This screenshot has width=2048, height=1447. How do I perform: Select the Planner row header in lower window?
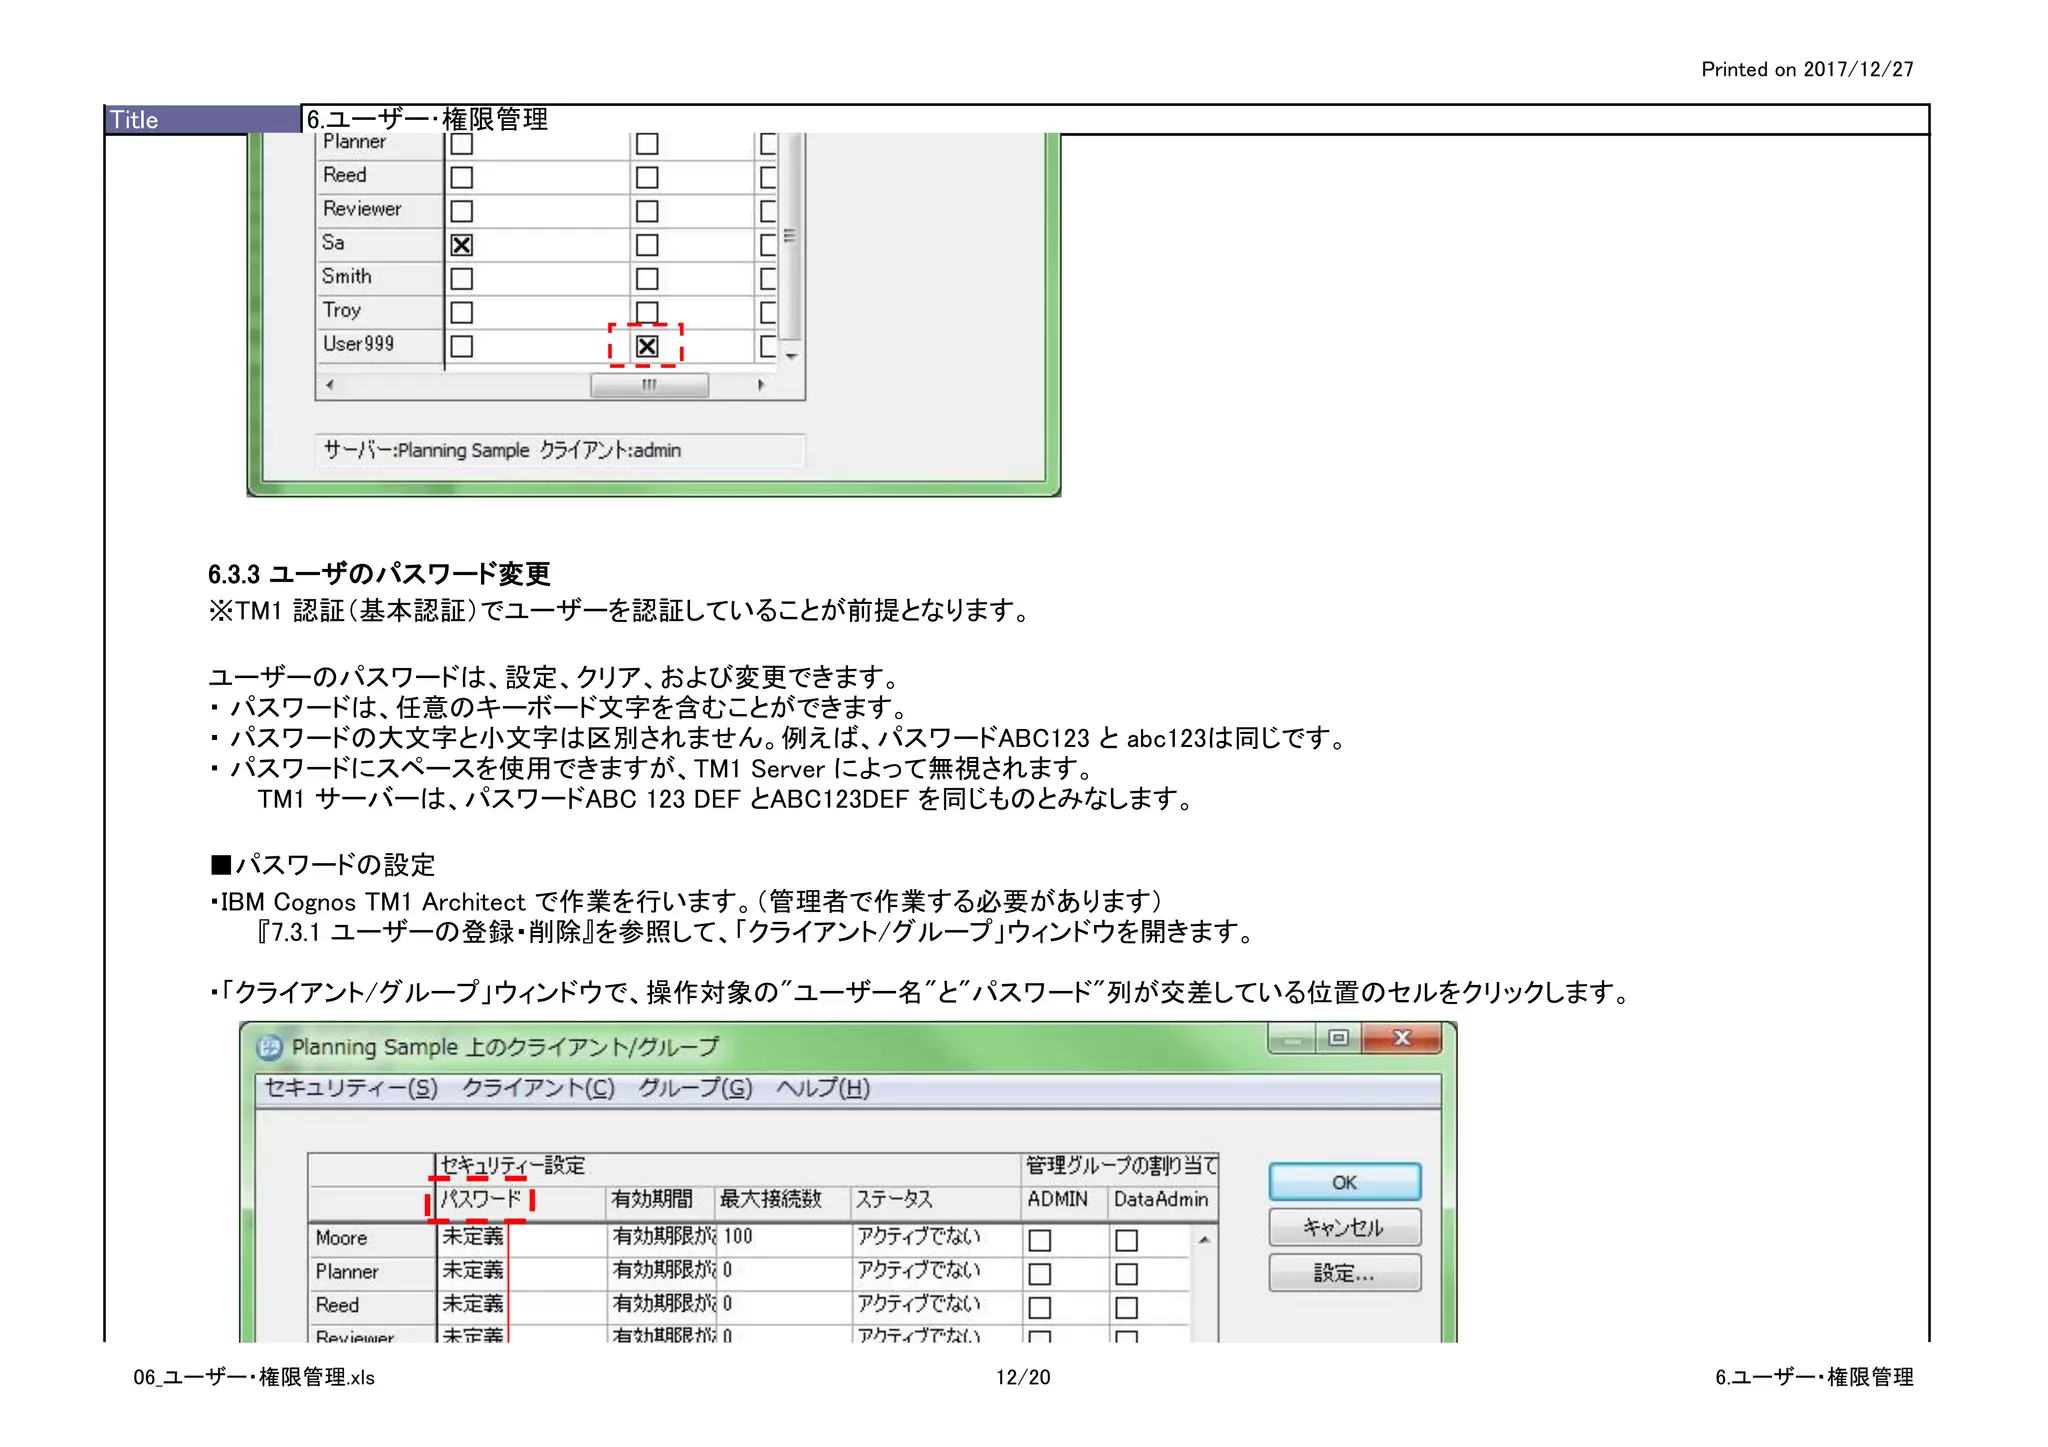(x=371, y=1272)
